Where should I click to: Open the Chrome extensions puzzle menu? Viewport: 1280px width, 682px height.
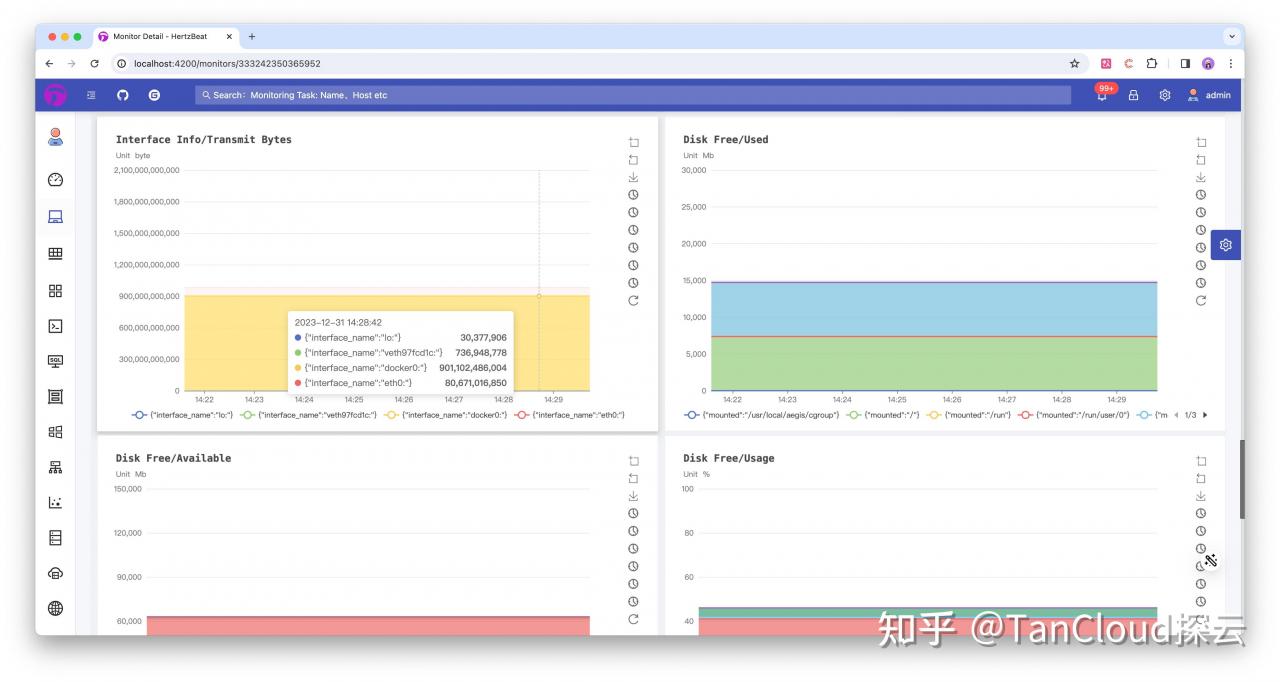point(1152,63)
